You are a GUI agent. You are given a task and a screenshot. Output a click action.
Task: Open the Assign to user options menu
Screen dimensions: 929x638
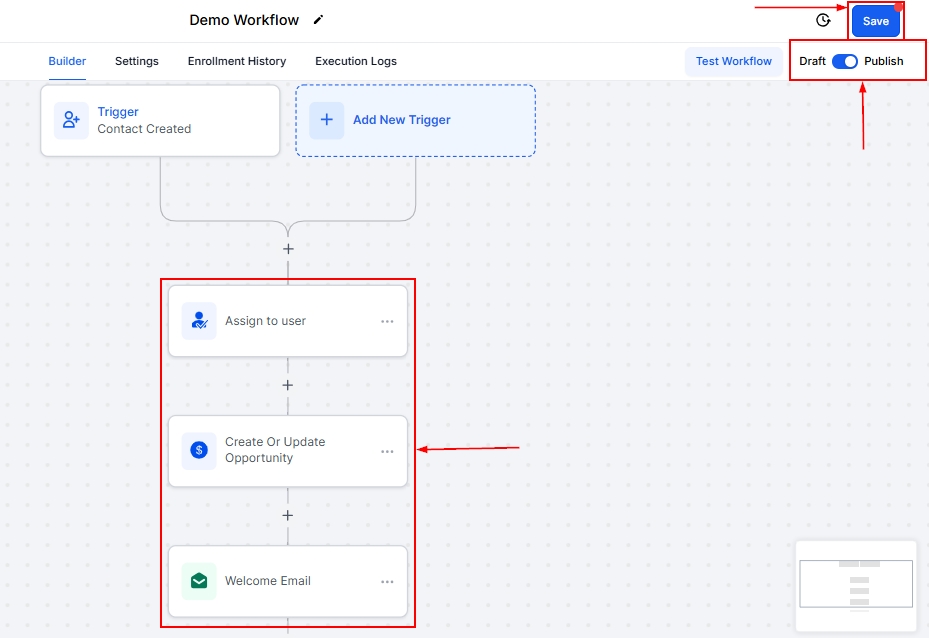click(x=387, y=322)
